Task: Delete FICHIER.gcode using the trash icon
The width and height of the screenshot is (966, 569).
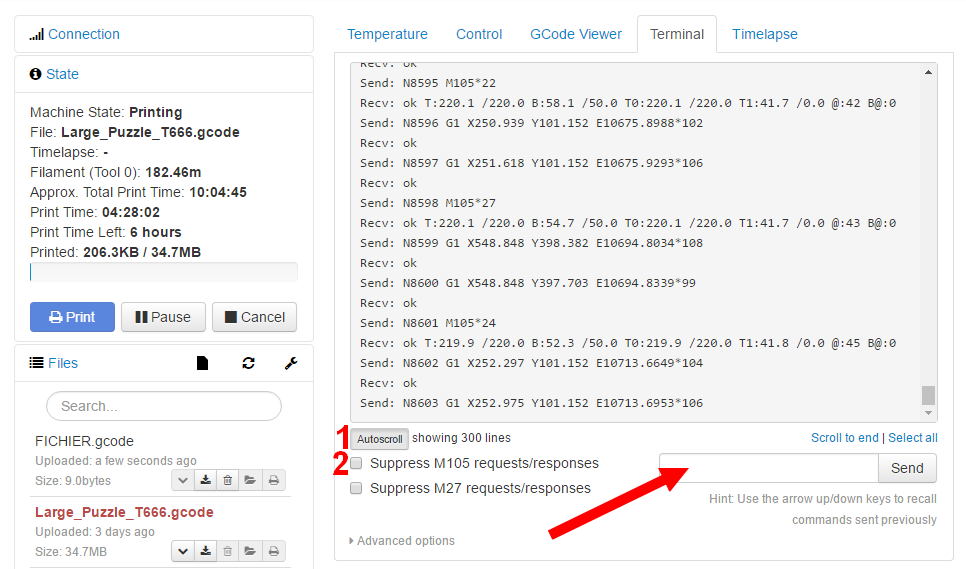Action: coord(228,480)
